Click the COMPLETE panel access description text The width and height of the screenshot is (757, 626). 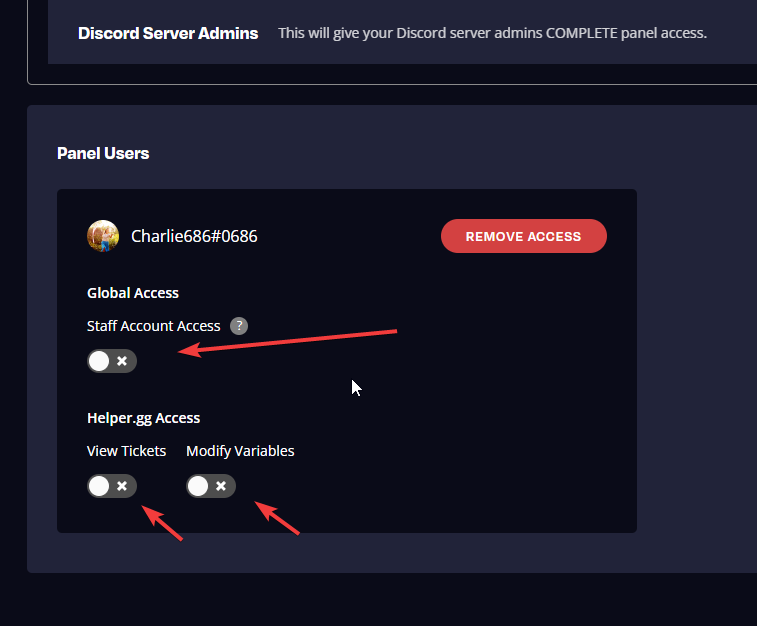[492, 33]
